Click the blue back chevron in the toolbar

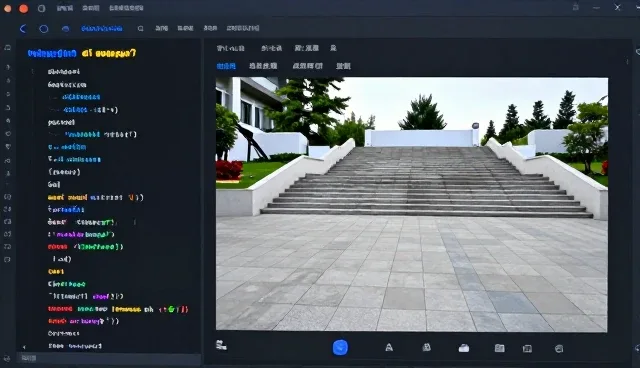[23, 29]
